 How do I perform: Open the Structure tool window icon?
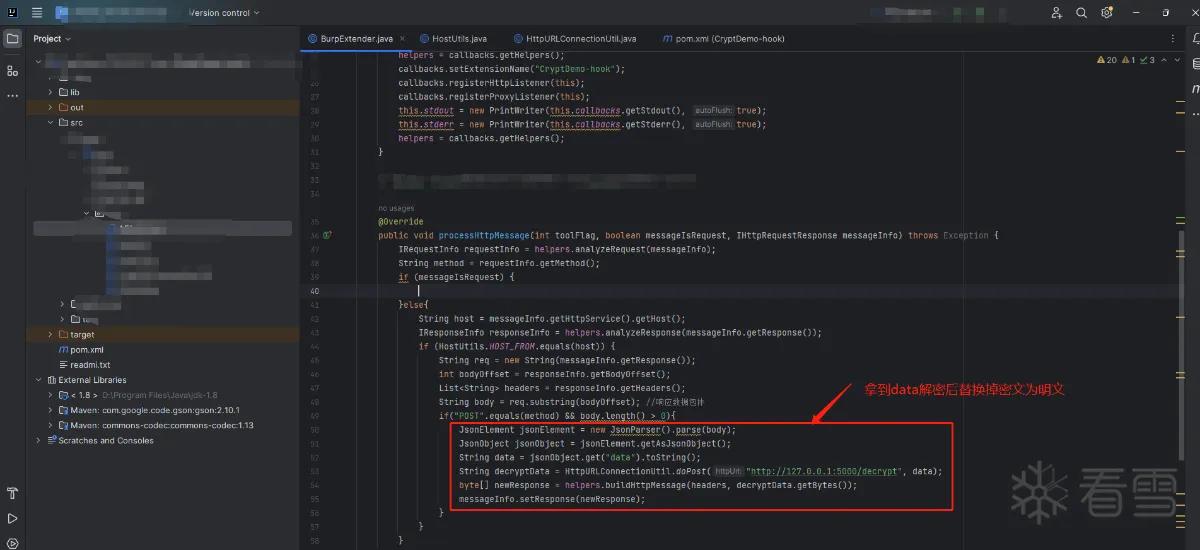(x=12, y=70)
